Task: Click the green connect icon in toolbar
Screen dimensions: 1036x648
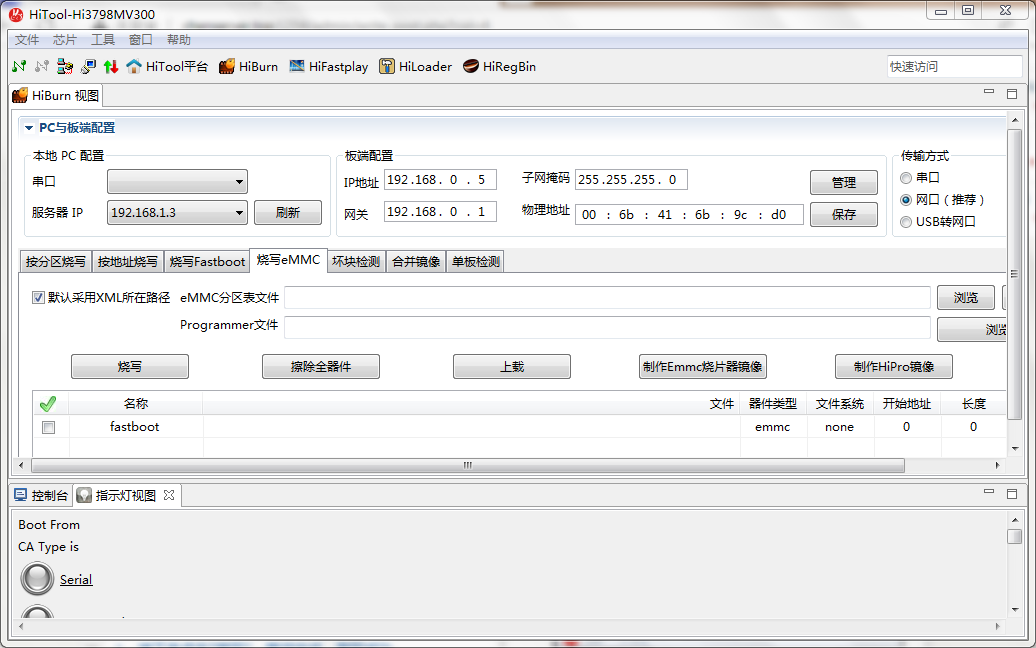Action: (x=19, y=67)
